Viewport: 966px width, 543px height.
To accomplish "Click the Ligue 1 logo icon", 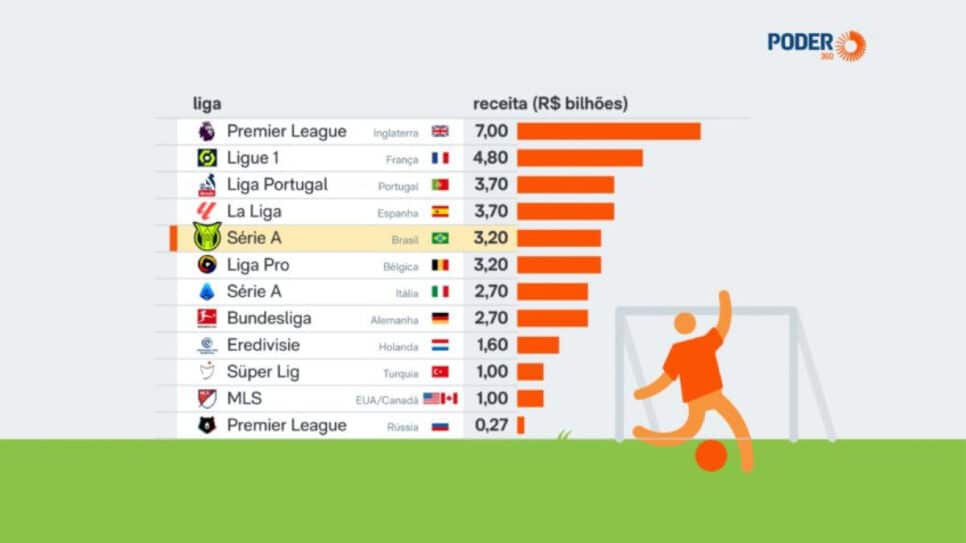I will click(x=207, y=158).
